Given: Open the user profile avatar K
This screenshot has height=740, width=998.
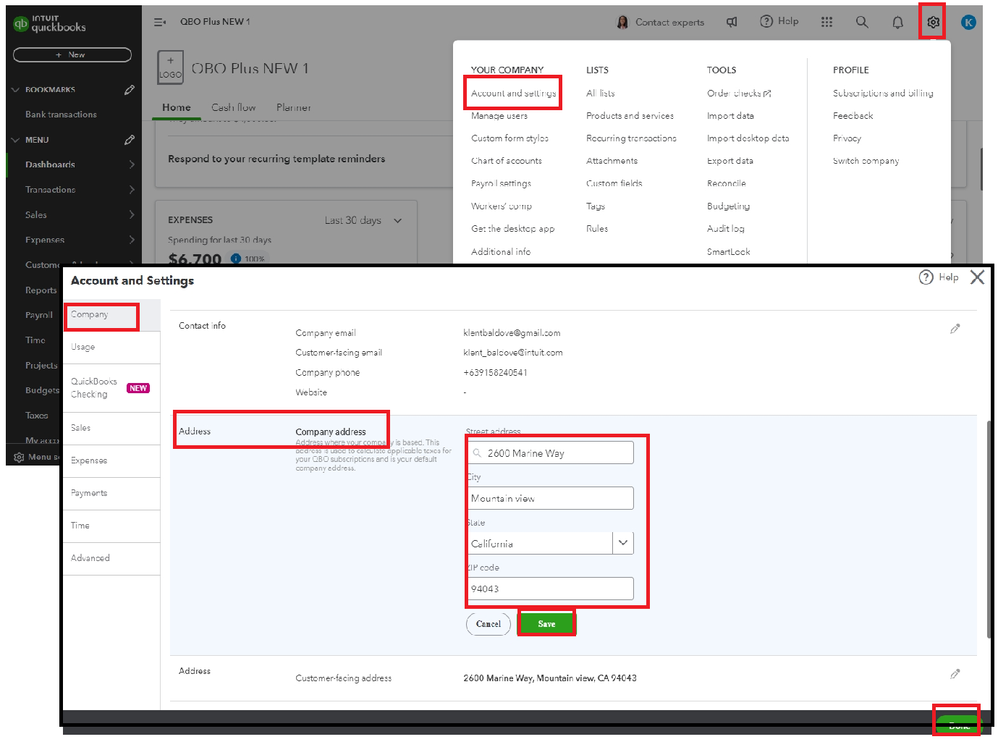Looking at the screenshot, I should 968,22.
